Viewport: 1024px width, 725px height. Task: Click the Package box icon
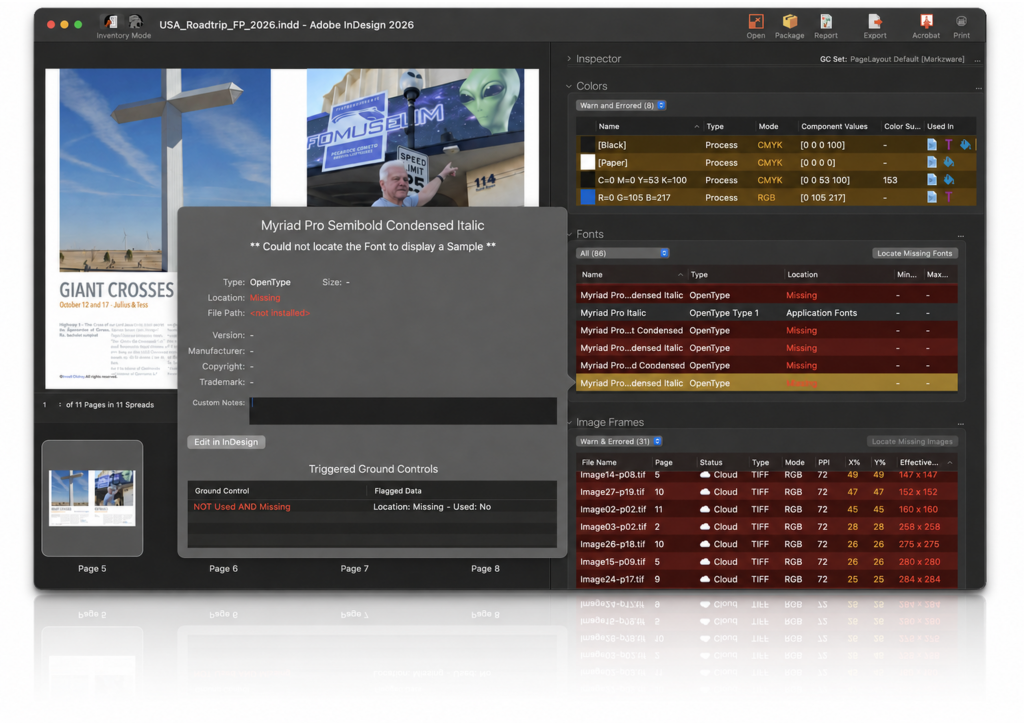790,27
